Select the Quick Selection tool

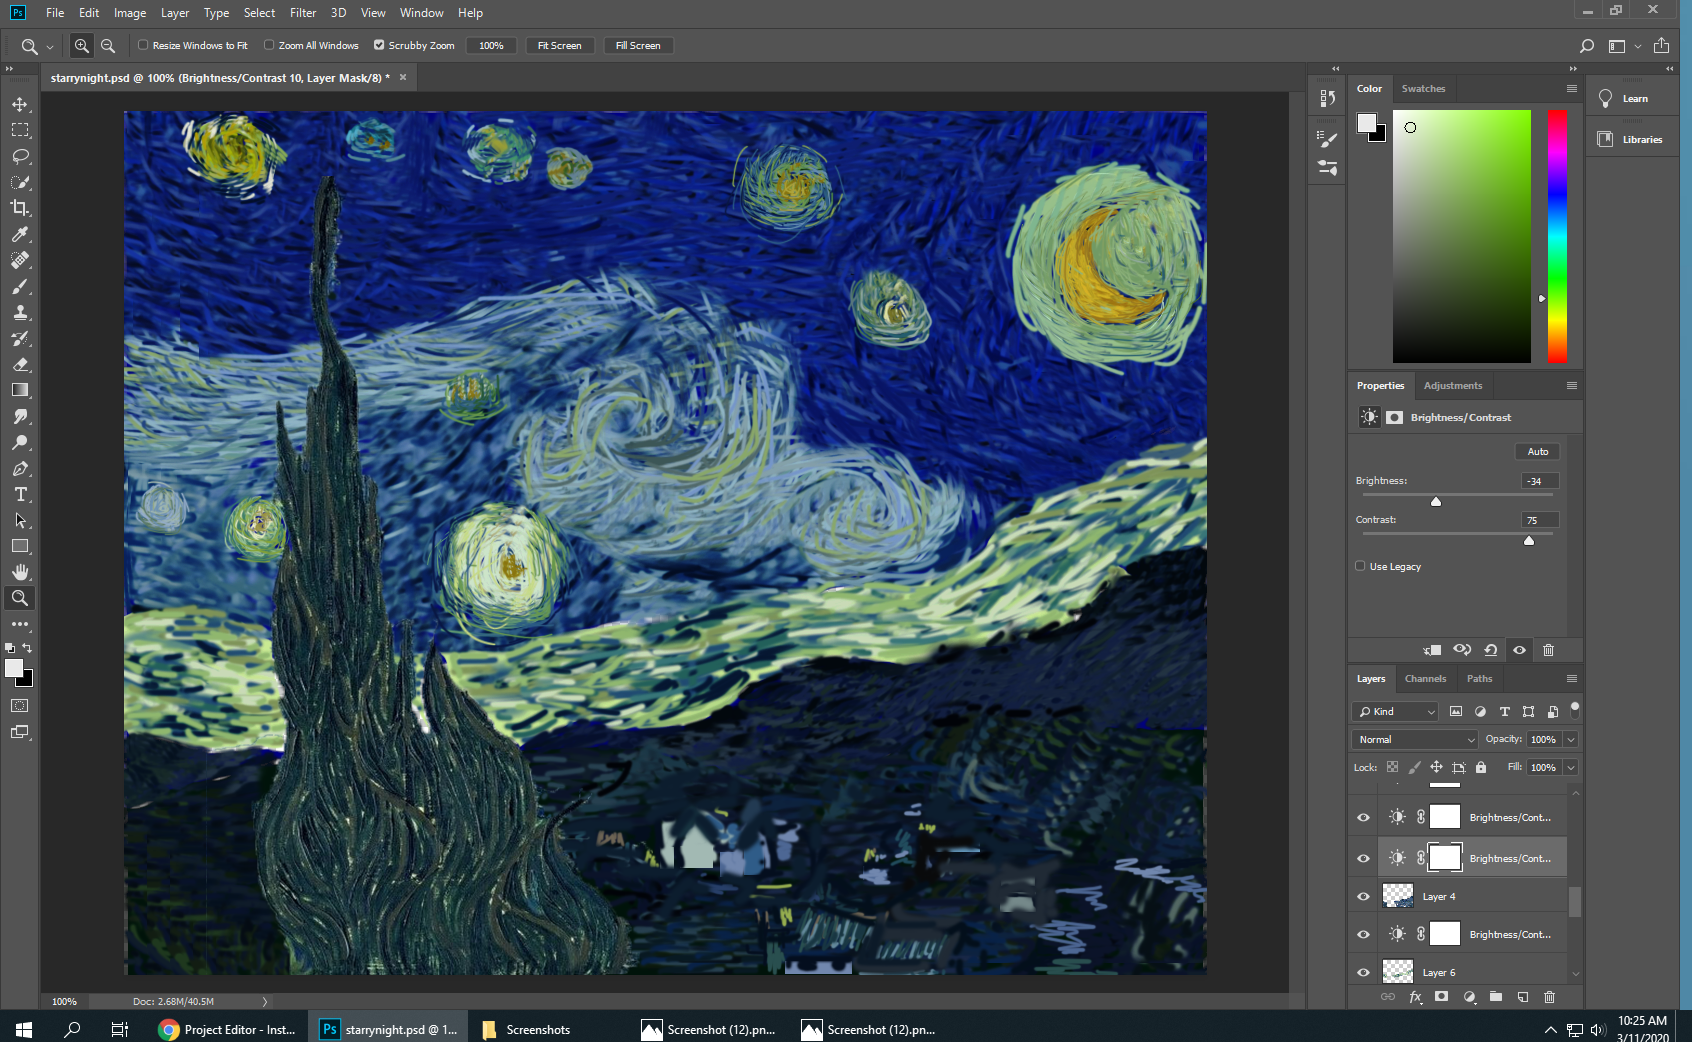click(x=20, y=182)
